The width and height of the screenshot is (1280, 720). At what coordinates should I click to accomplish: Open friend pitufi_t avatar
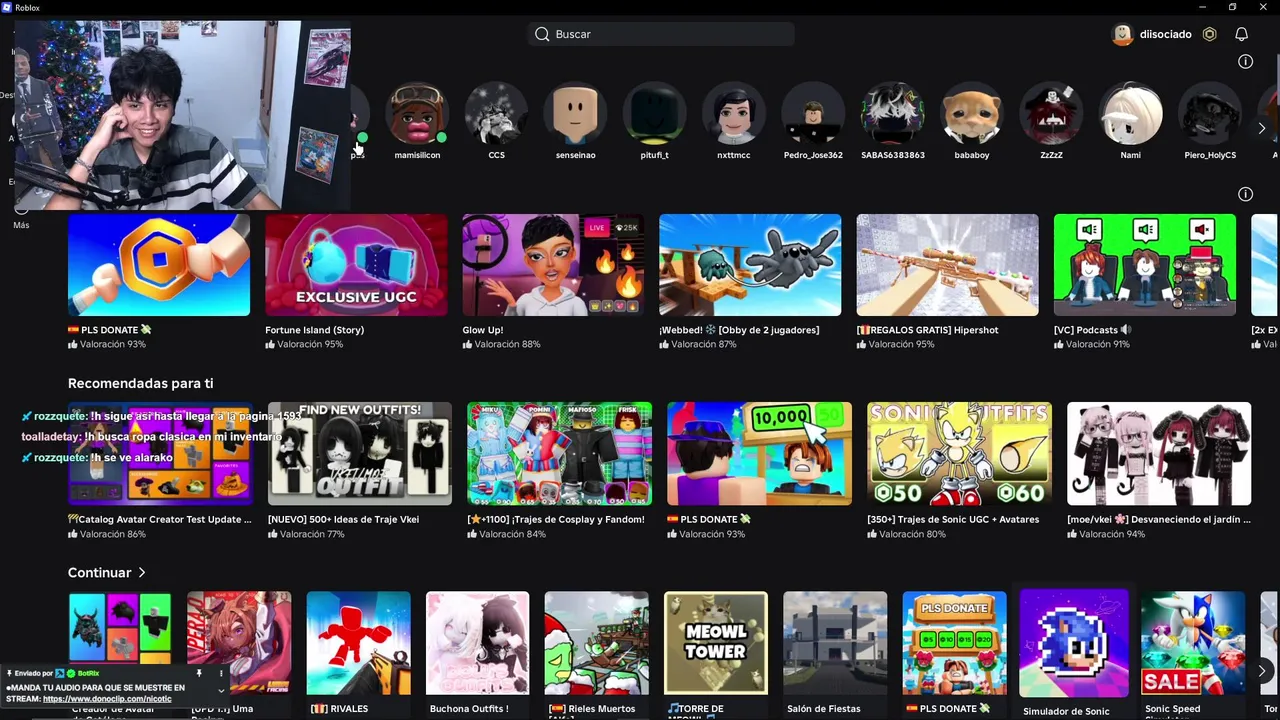point(654,114)
